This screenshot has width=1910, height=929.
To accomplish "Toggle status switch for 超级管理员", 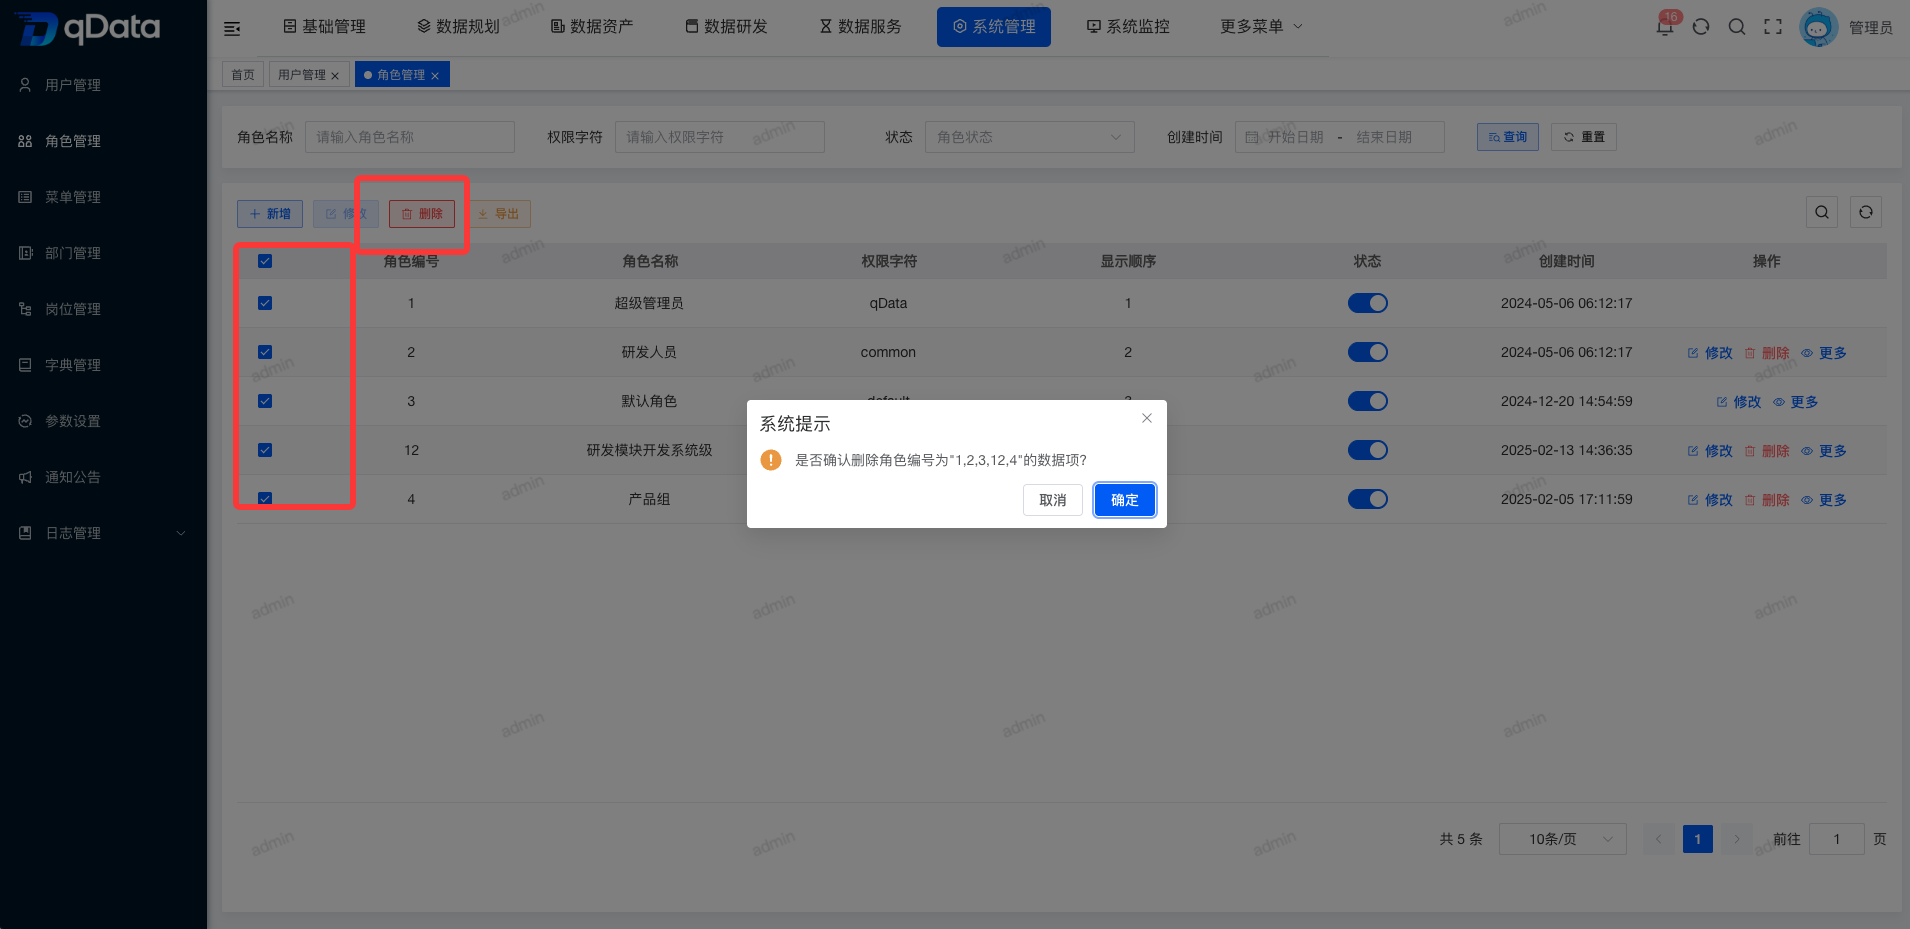I will point(1367,303).
